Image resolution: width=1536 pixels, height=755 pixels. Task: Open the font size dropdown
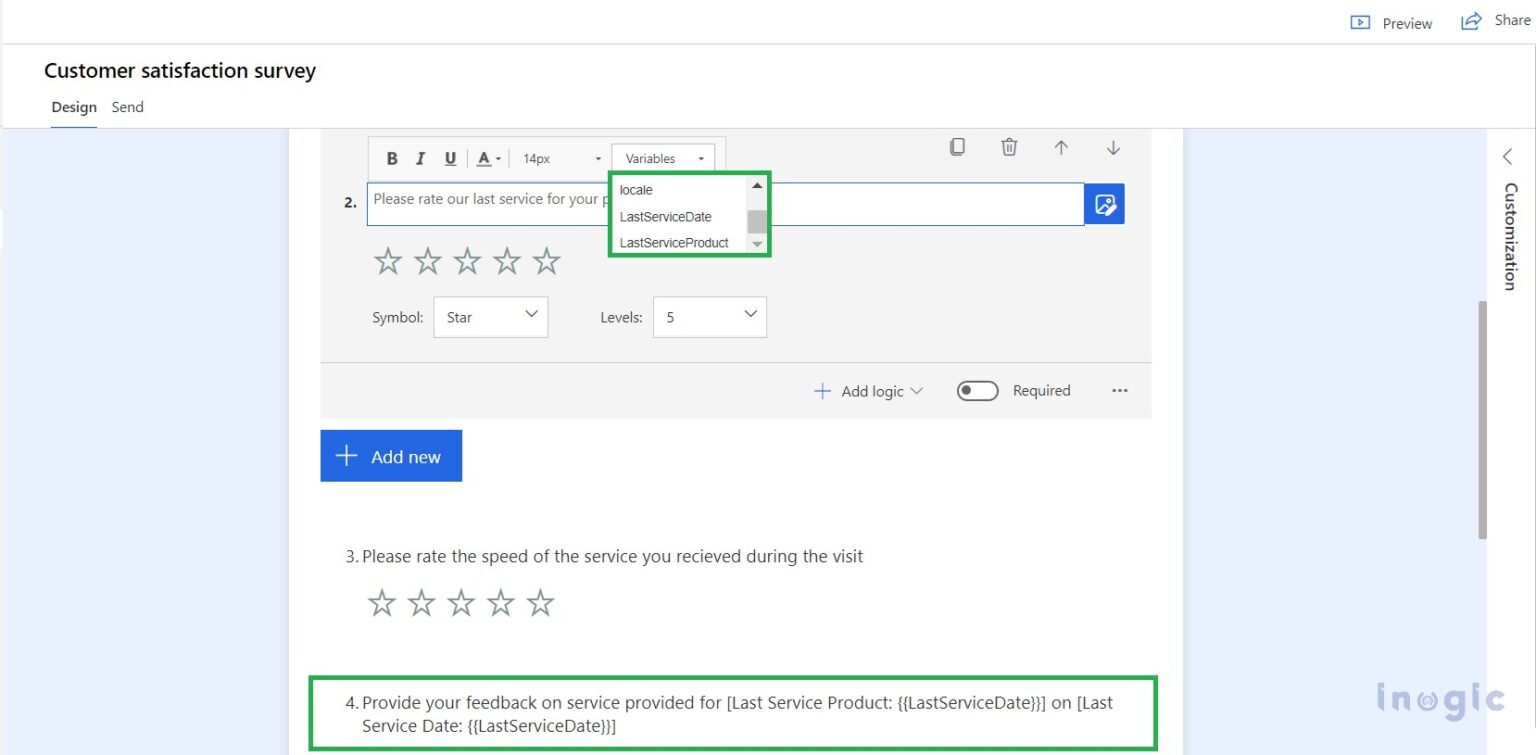click(x=556, y=158)
